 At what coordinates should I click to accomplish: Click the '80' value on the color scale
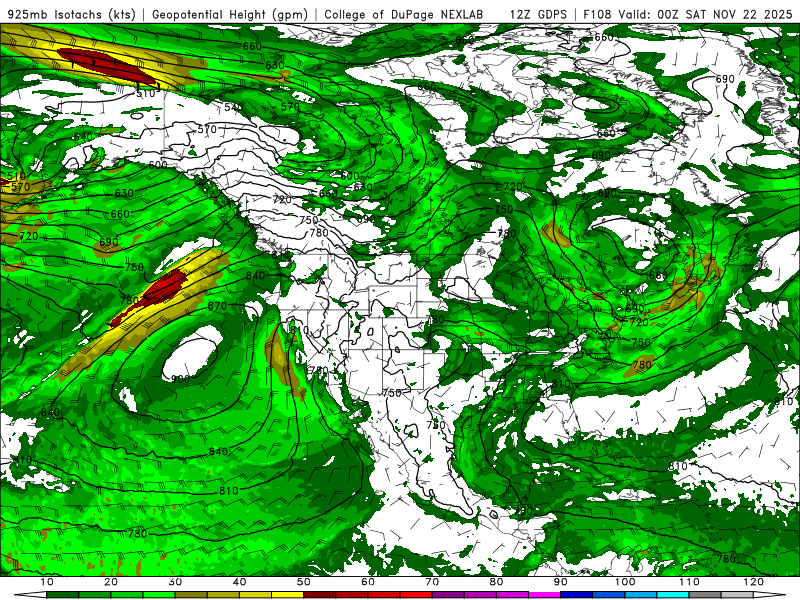496,582
